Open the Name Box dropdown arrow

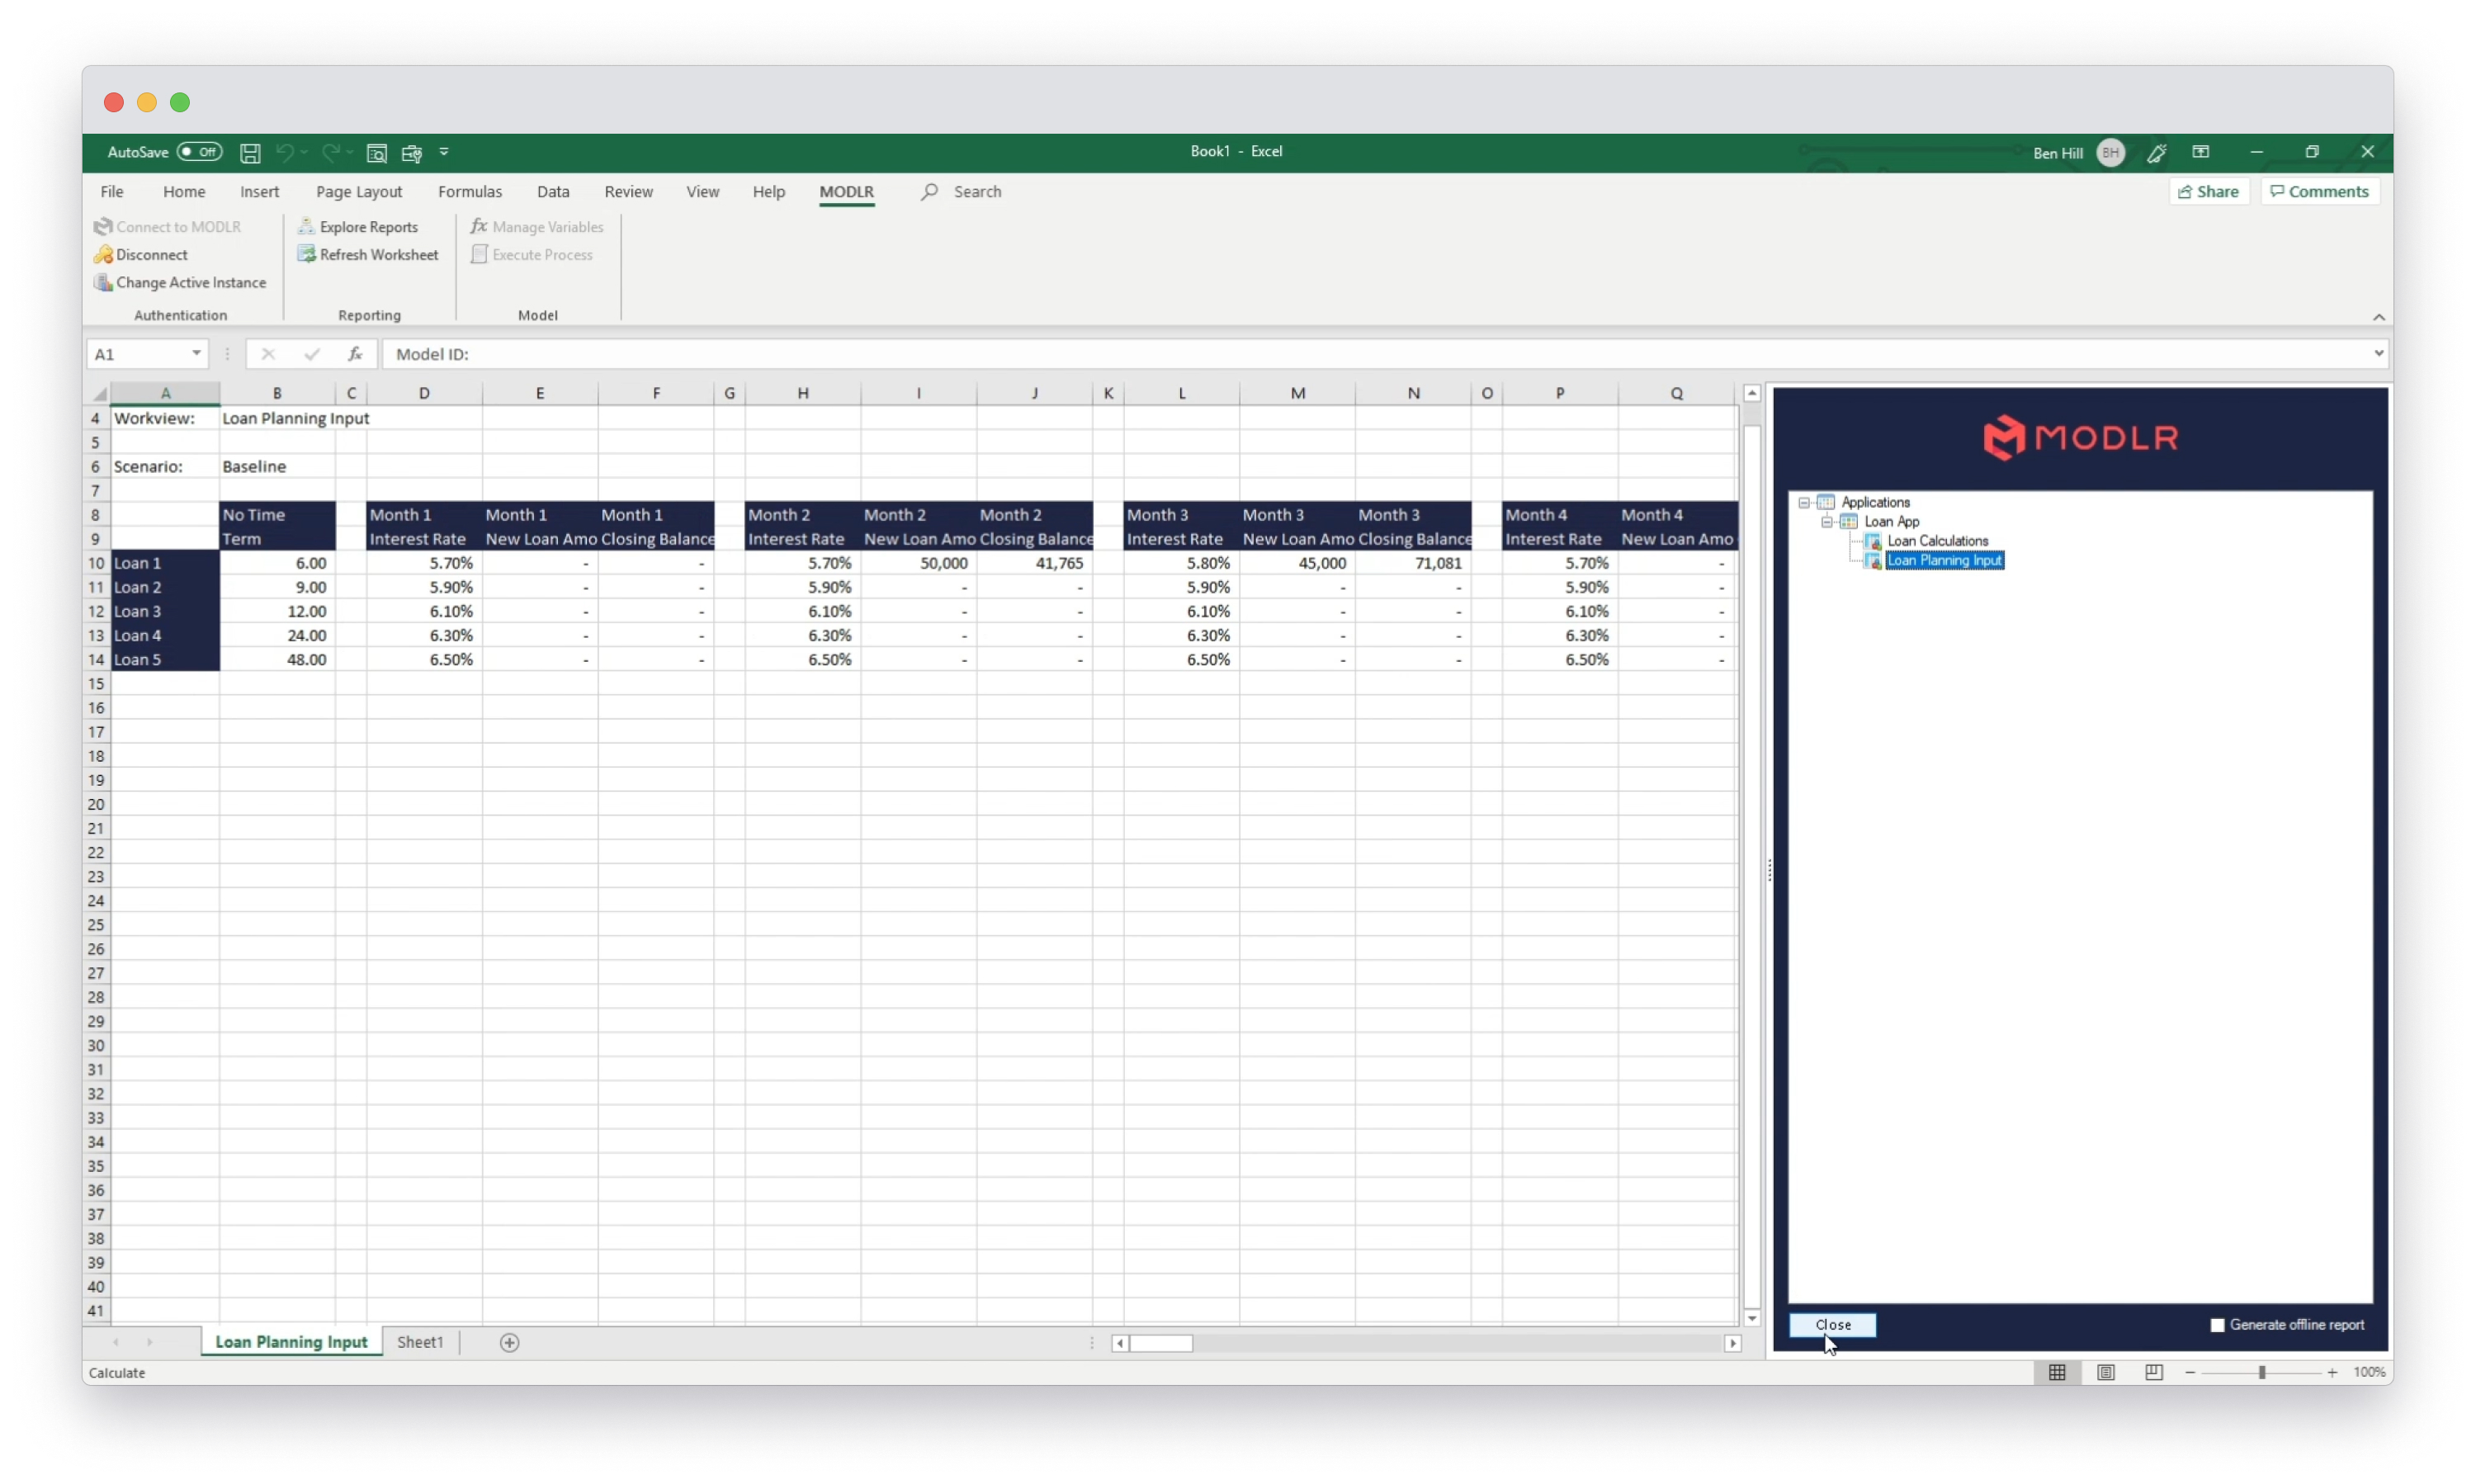coord(196,353)
